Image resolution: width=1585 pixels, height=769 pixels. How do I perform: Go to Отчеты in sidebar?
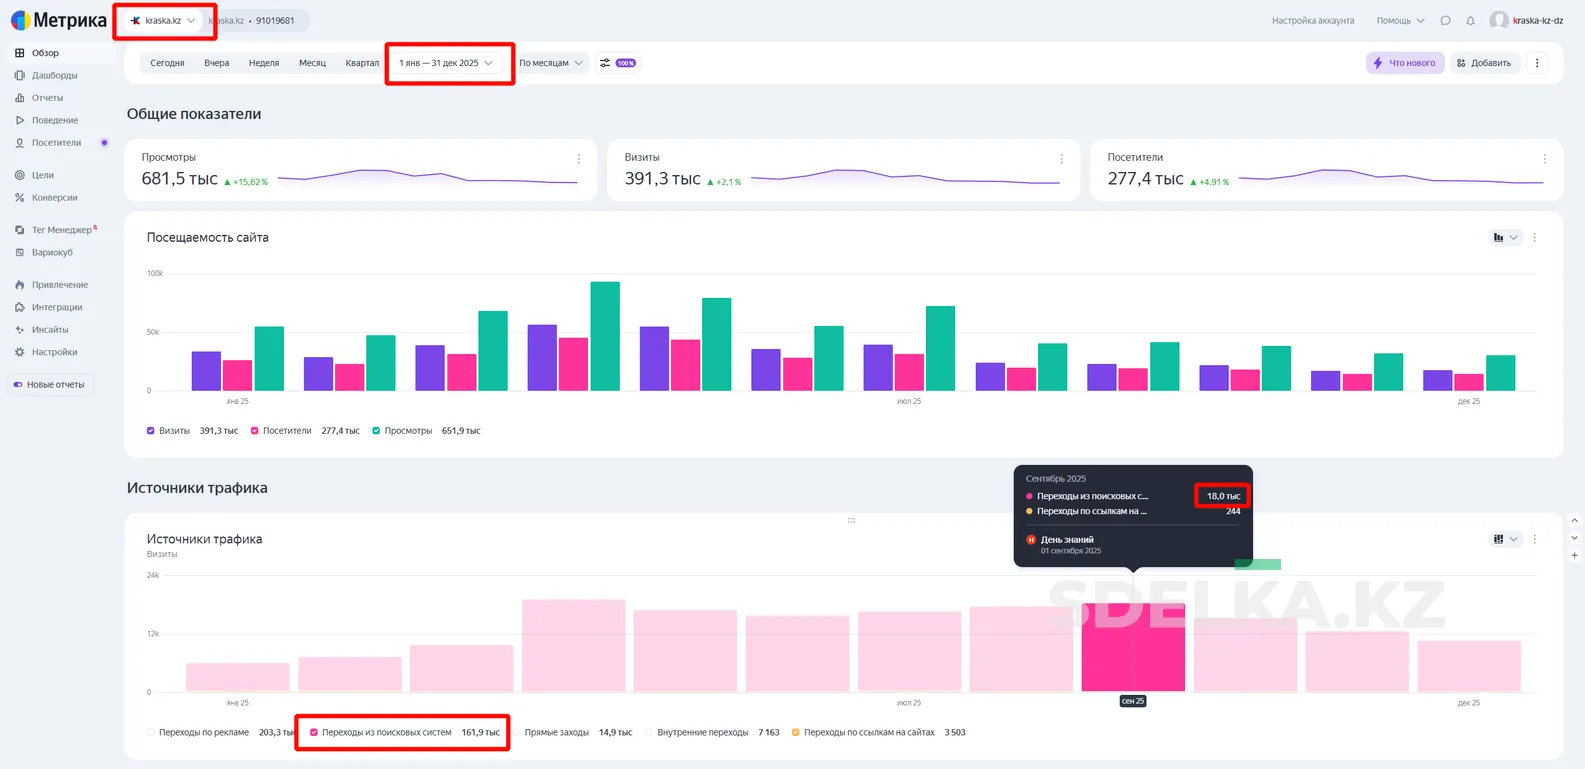pos(47,98)
